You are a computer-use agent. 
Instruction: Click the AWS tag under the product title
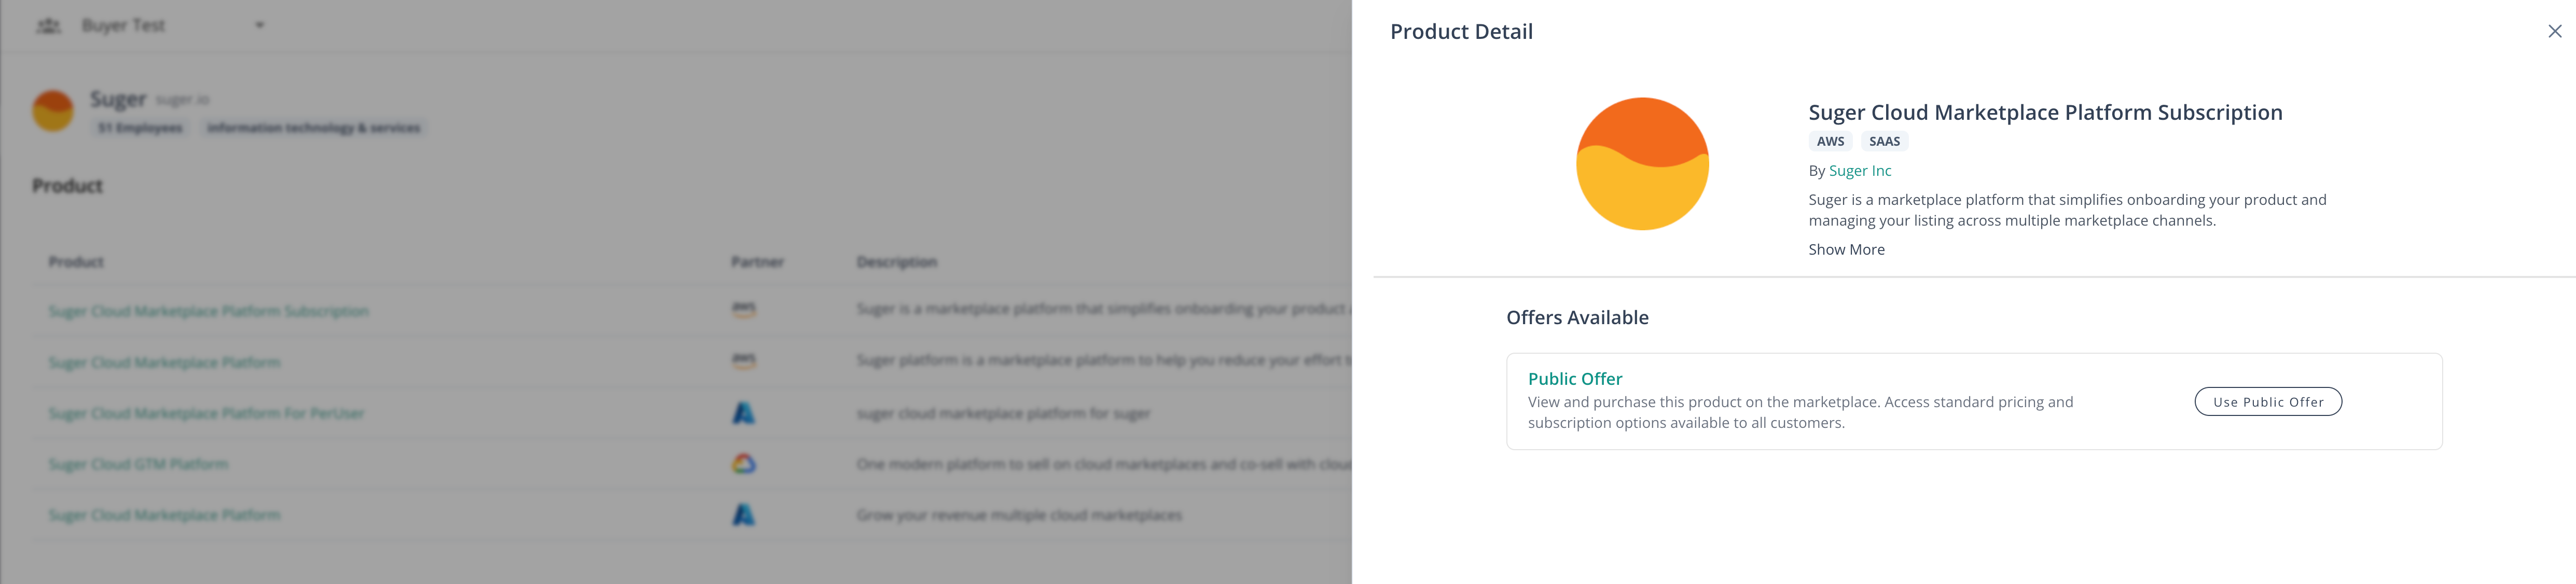[x=1829, y=141]
